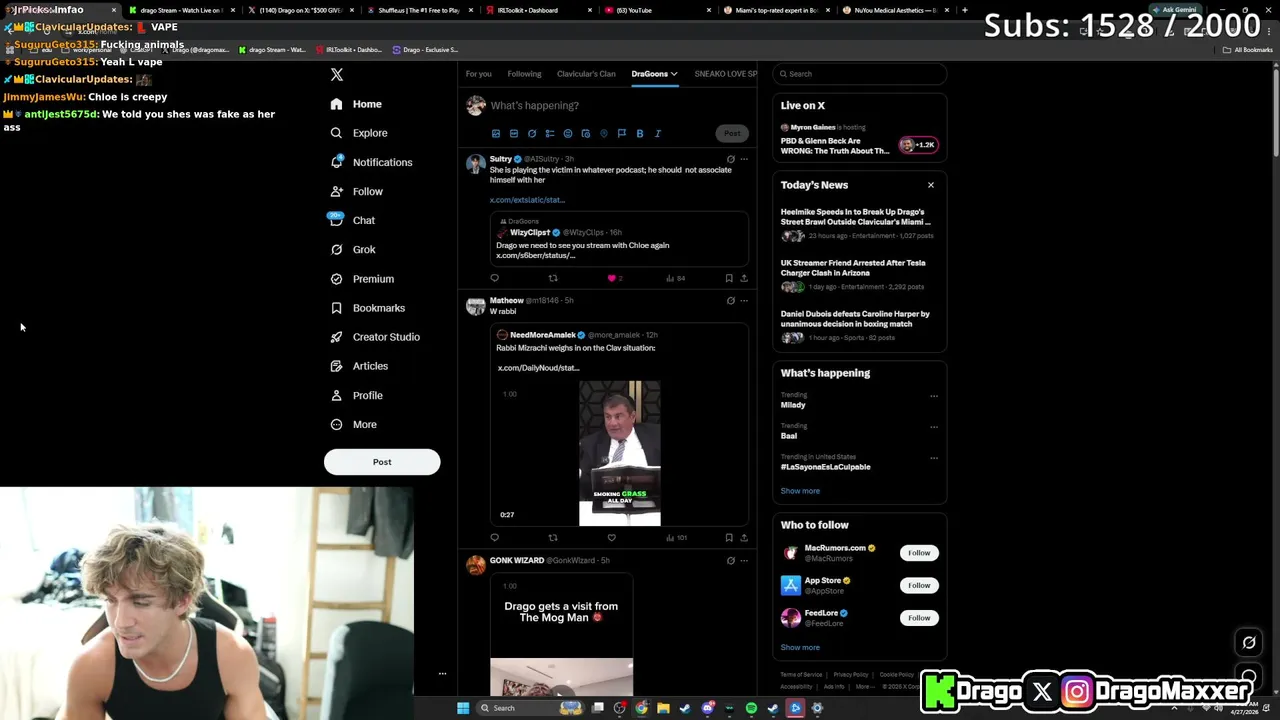The height and width of the screenshot is (720, 1280).
Task: Switch to the For you tab
Action: pos(478,74)
